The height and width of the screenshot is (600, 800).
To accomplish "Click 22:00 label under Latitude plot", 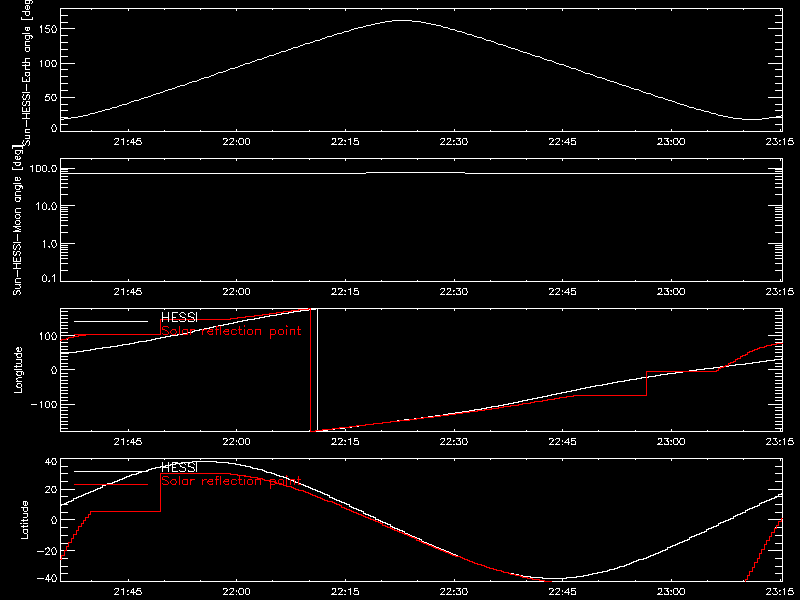I will (x=236, y=591).
